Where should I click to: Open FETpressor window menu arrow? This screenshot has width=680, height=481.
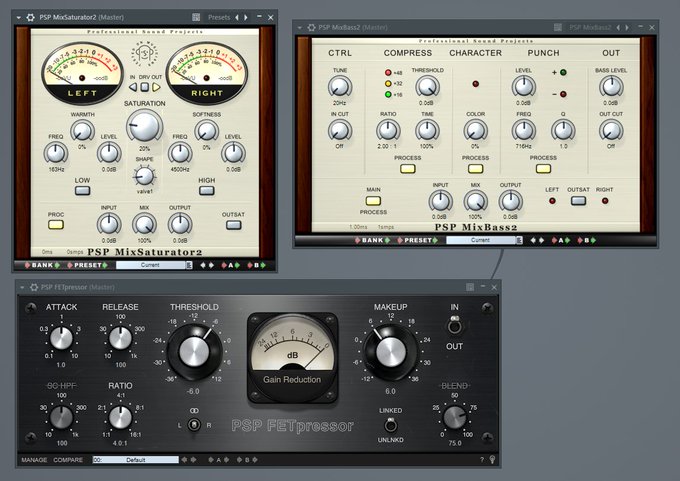pos(22,288)
